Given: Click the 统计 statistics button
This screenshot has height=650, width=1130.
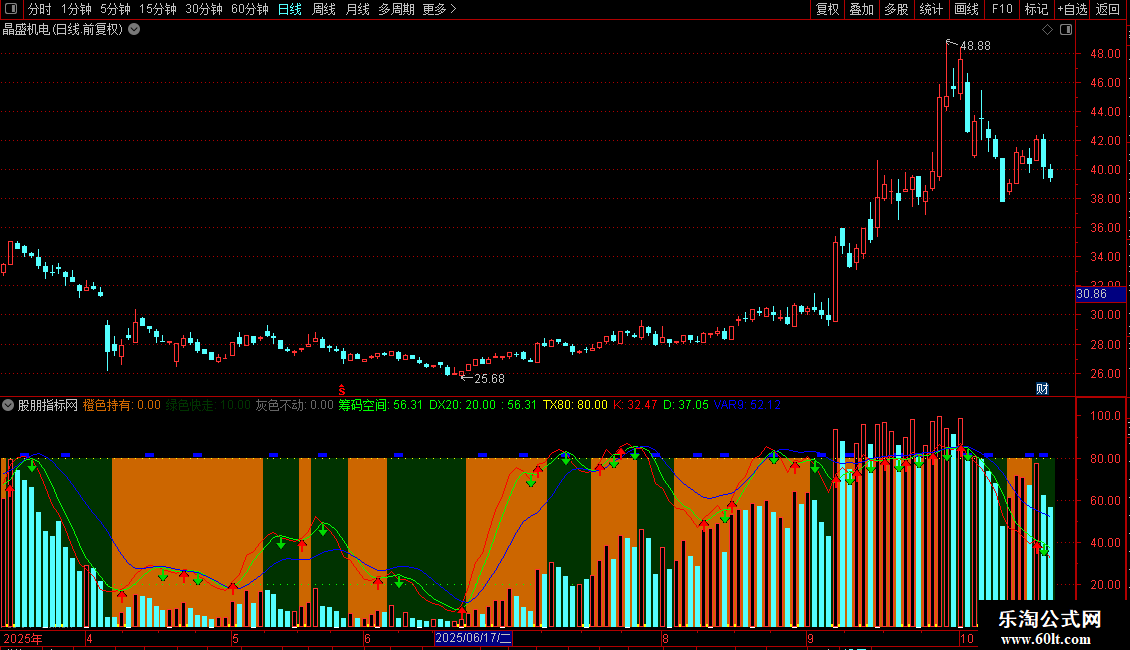Looking at the screenshot, I should [931, 9].
